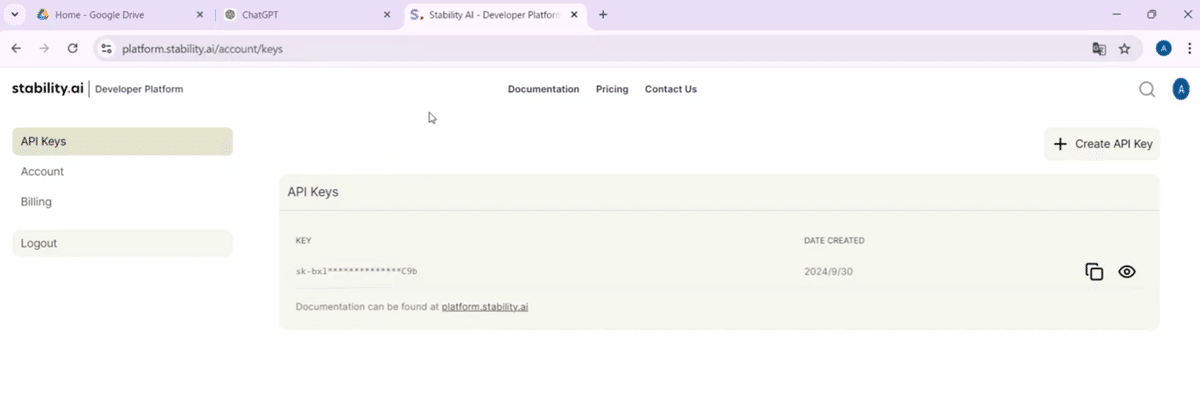Select Billing in the sidebar
The image size is (1200, 410).
pos(36,202)
